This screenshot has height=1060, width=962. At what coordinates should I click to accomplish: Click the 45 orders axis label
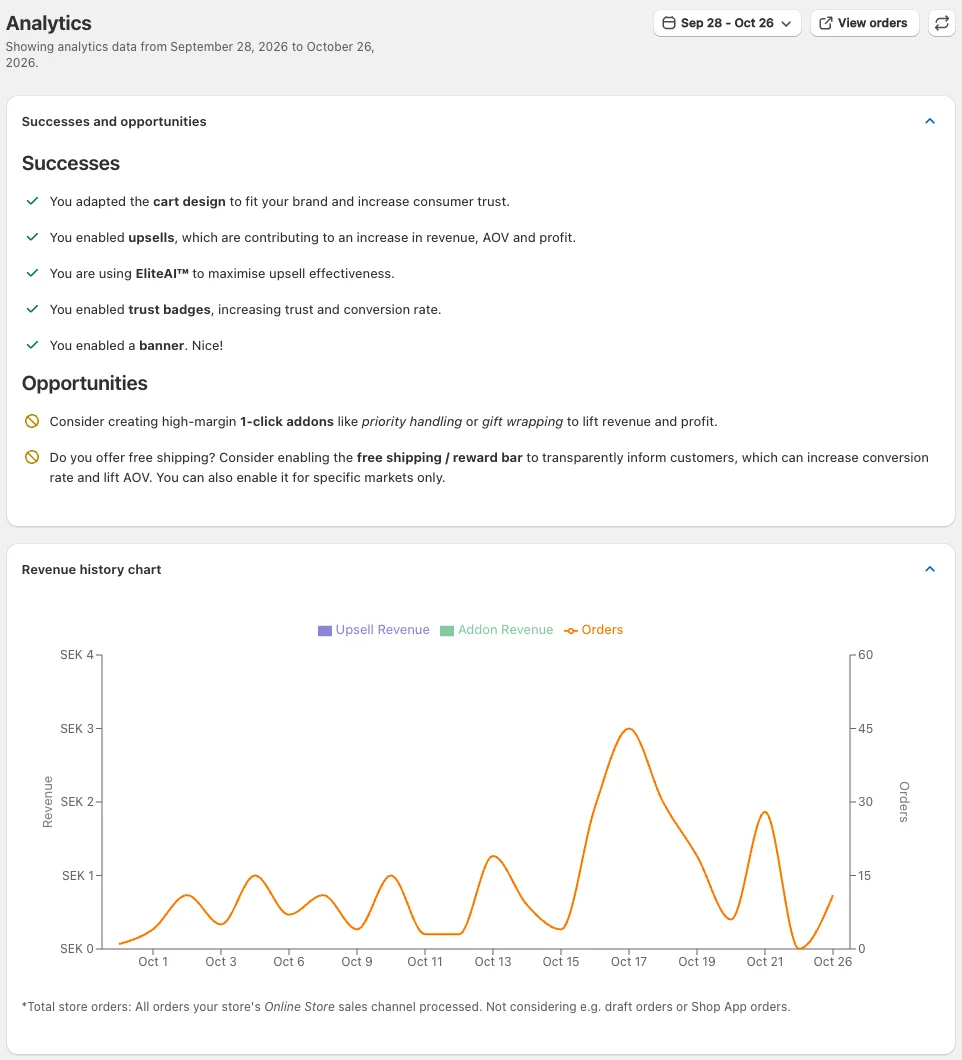coord(865,728)
